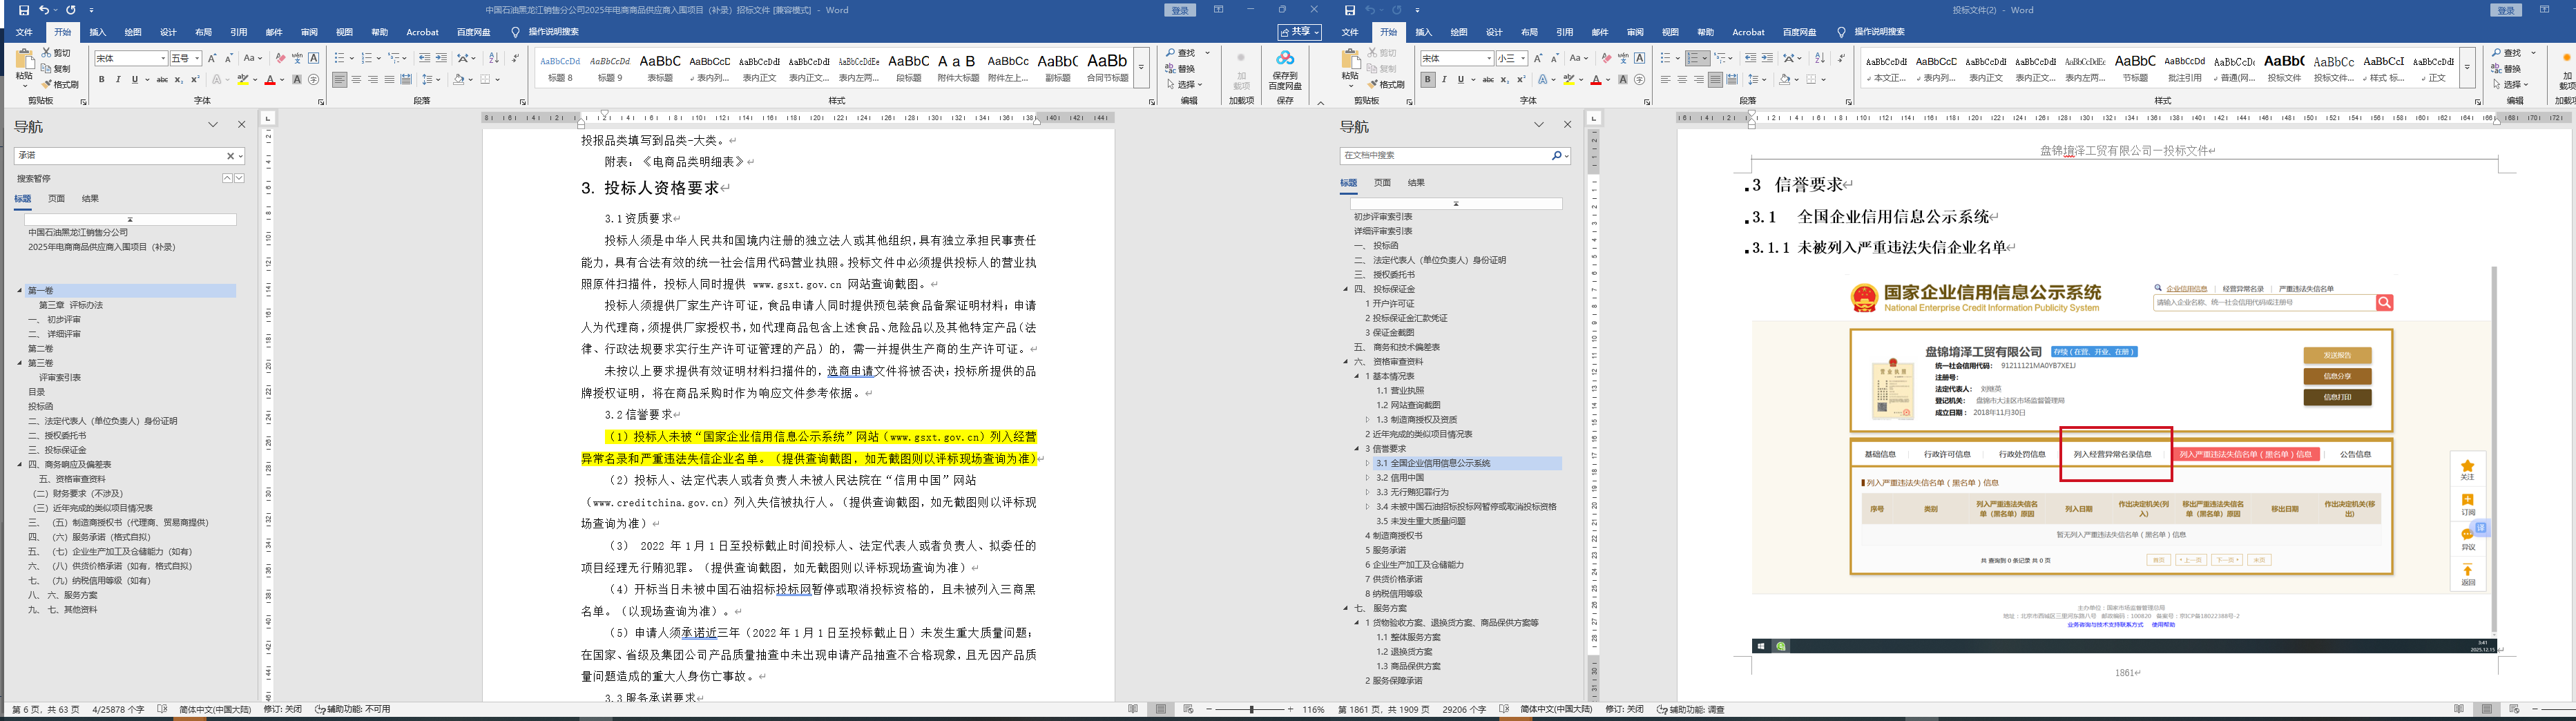Toggle Italic in 招标文件 window ribbon
This screenshot has width=2576, height=721.
coord(118,80)
